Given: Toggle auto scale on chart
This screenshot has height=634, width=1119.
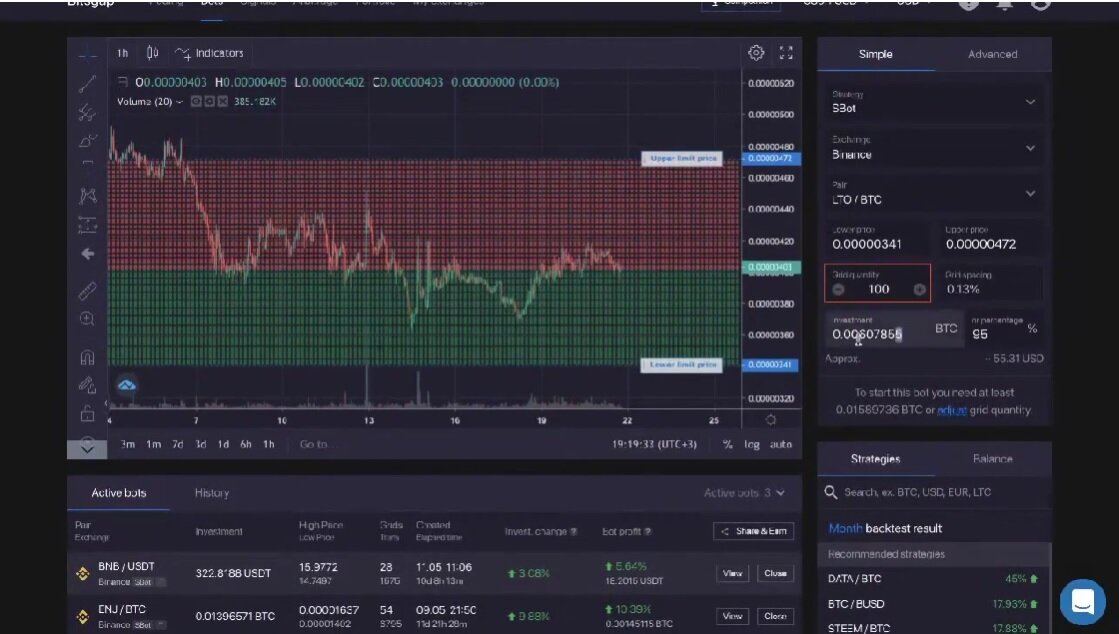Looking at the screenshot, I should (x=781, y=444).
